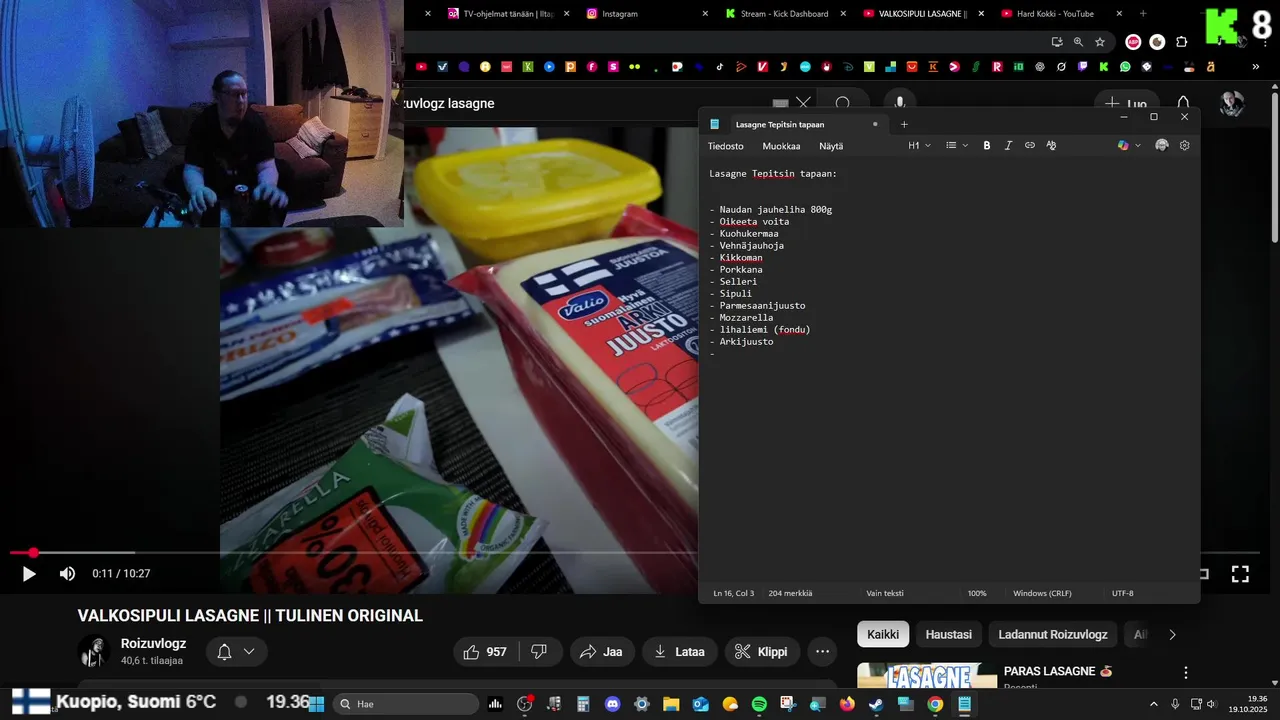Enter fullscreen mode on the YouTube player
This screenshot has height=720, width=1280.
pyautogui.click(x=1240, y=574)
